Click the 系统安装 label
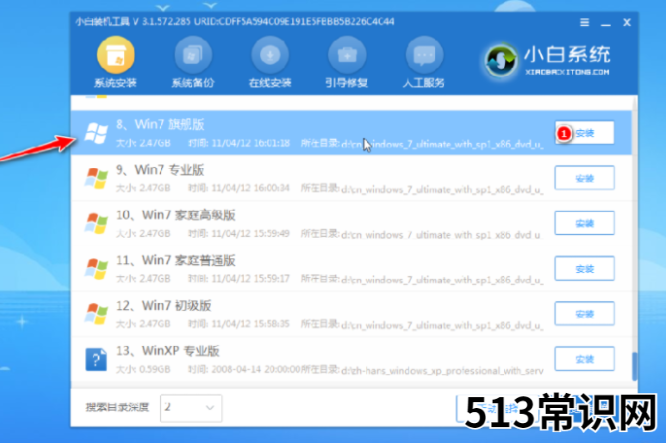The height and width of the screenshot is (443, 666). [116, 82]
